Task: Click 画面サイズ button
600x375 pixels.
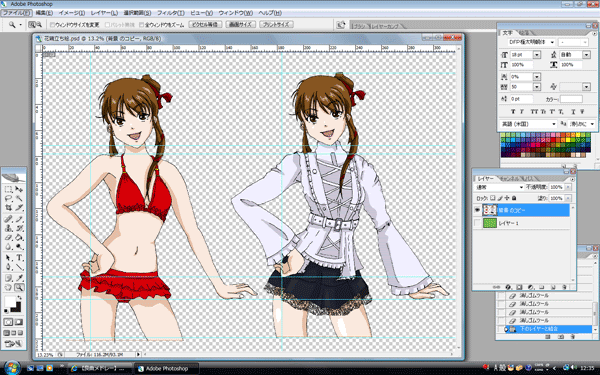Action: point(240,24)
